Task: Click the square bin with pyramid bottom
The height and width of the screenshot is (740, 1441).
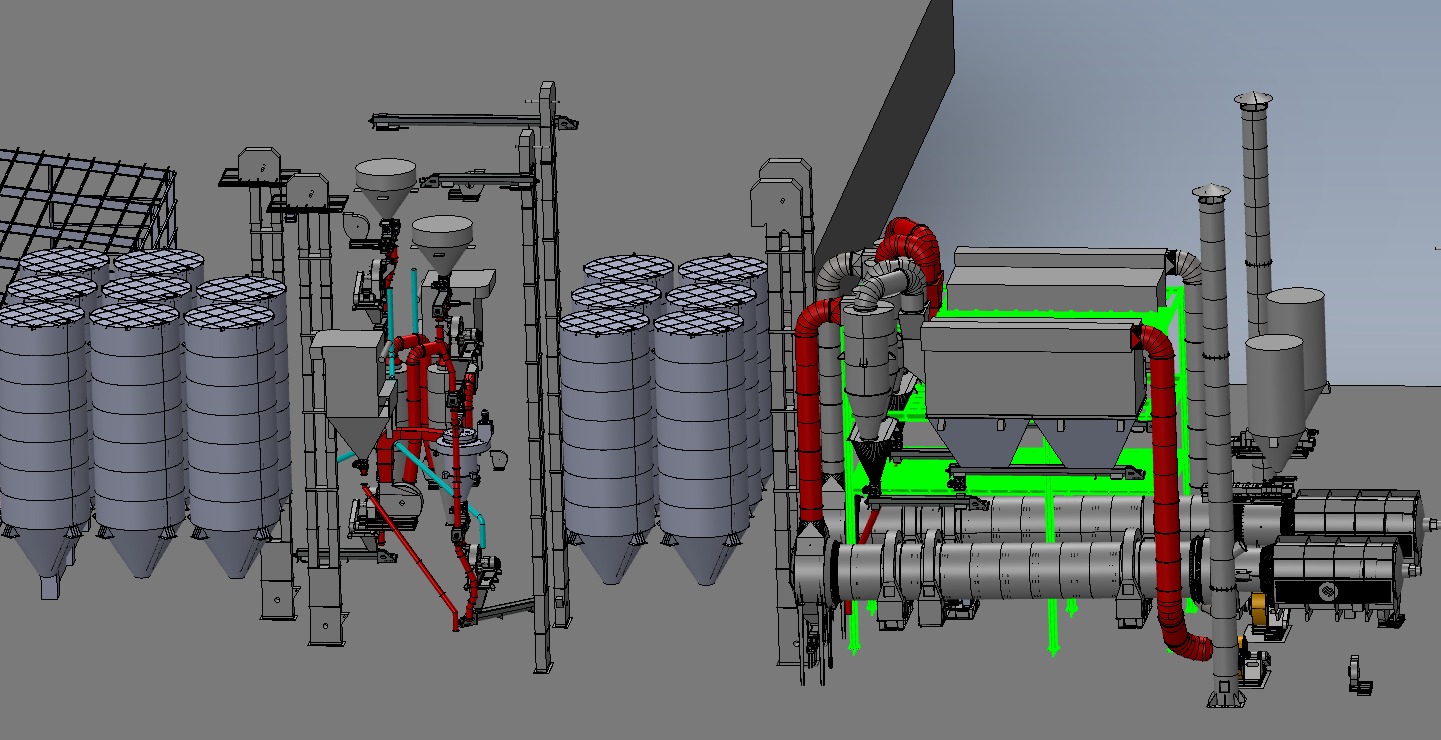Action: [x=348, y=380]
